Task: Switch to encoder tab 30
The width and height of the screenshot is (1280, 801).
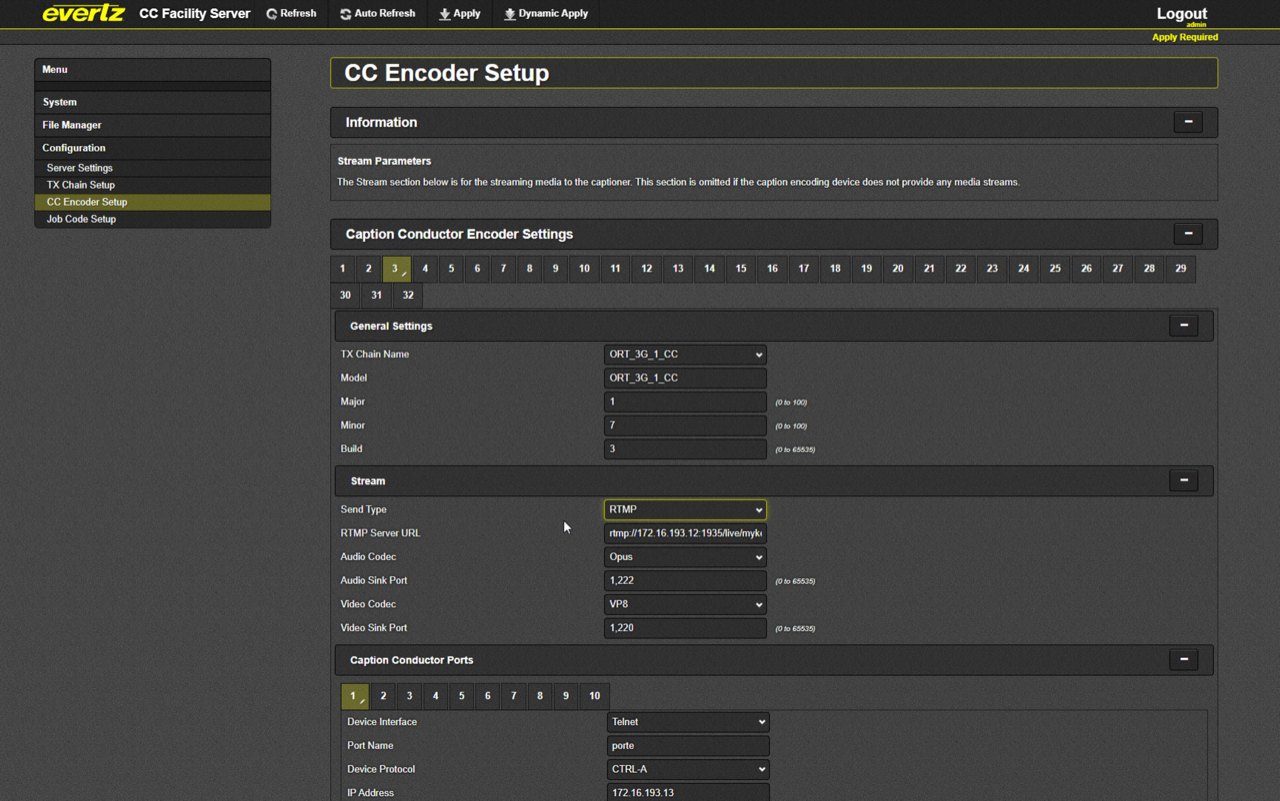Action: coord(345,295)
